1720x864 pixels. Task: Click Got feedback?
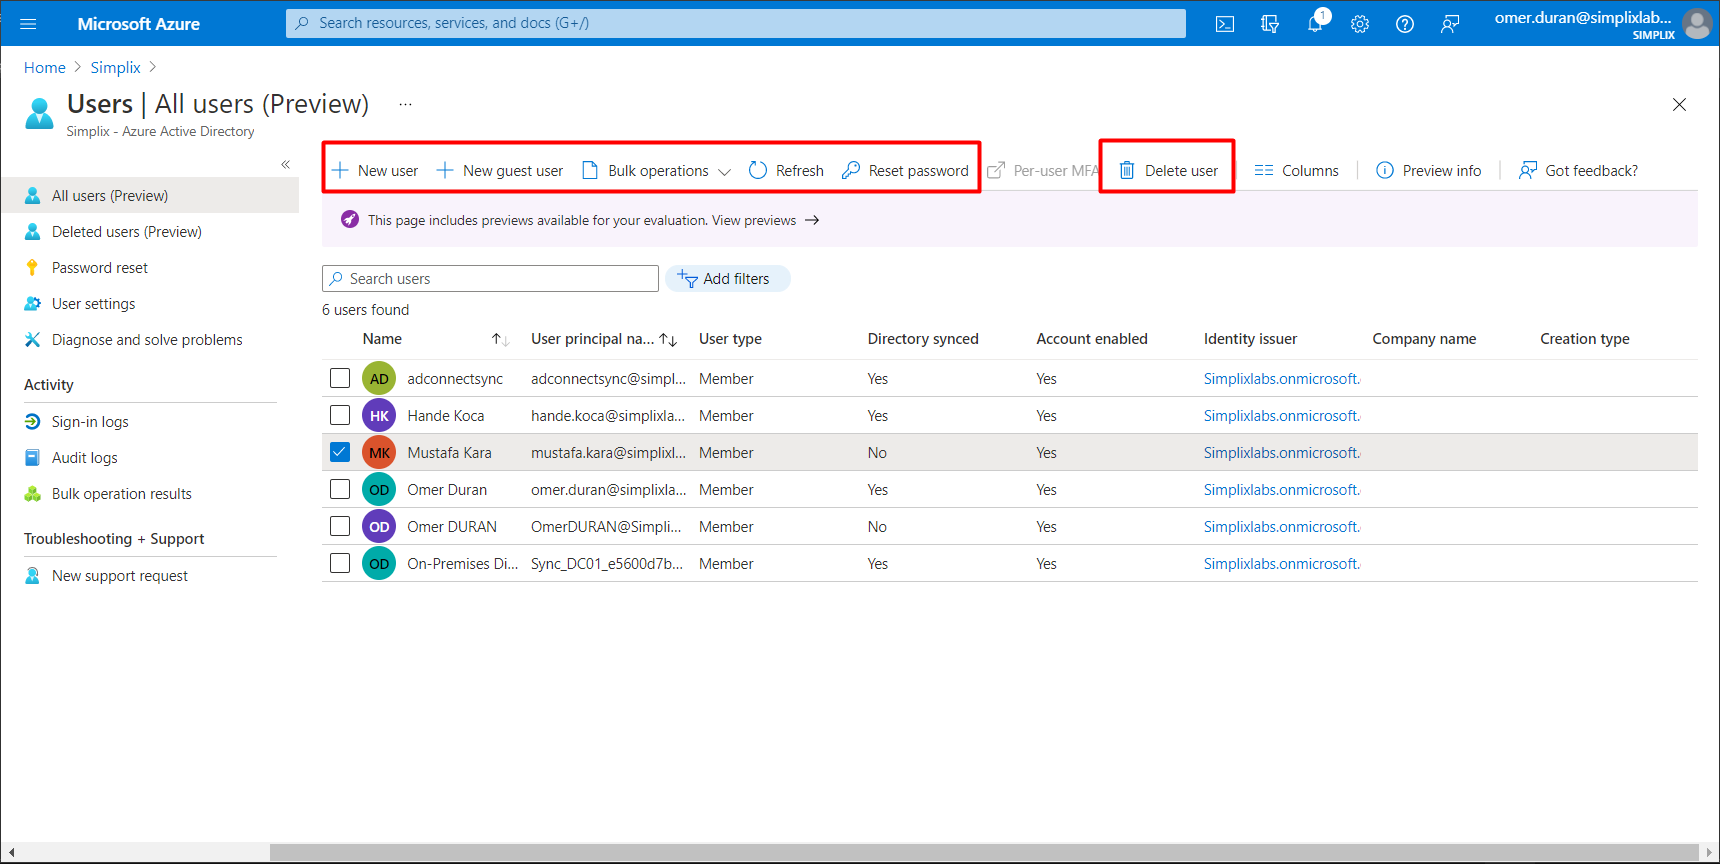pos(1578,171)
